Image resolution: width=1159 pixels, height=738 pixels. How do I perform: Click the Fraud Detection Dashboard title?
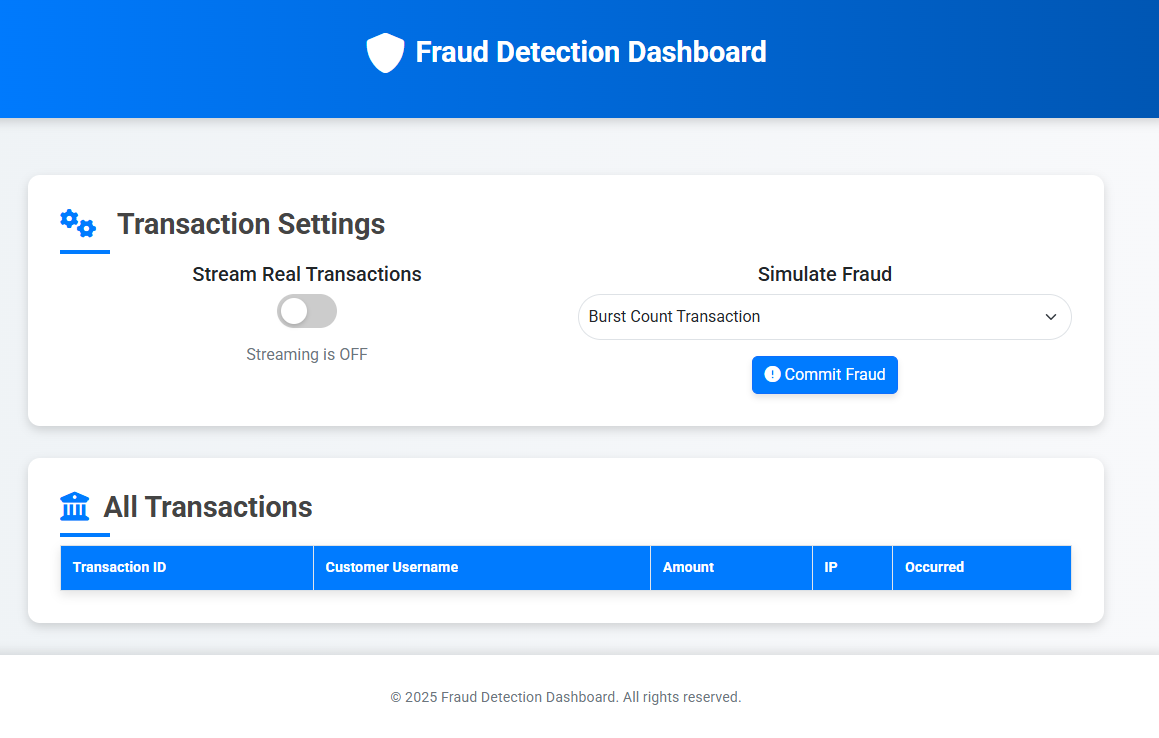coord(591,52)
